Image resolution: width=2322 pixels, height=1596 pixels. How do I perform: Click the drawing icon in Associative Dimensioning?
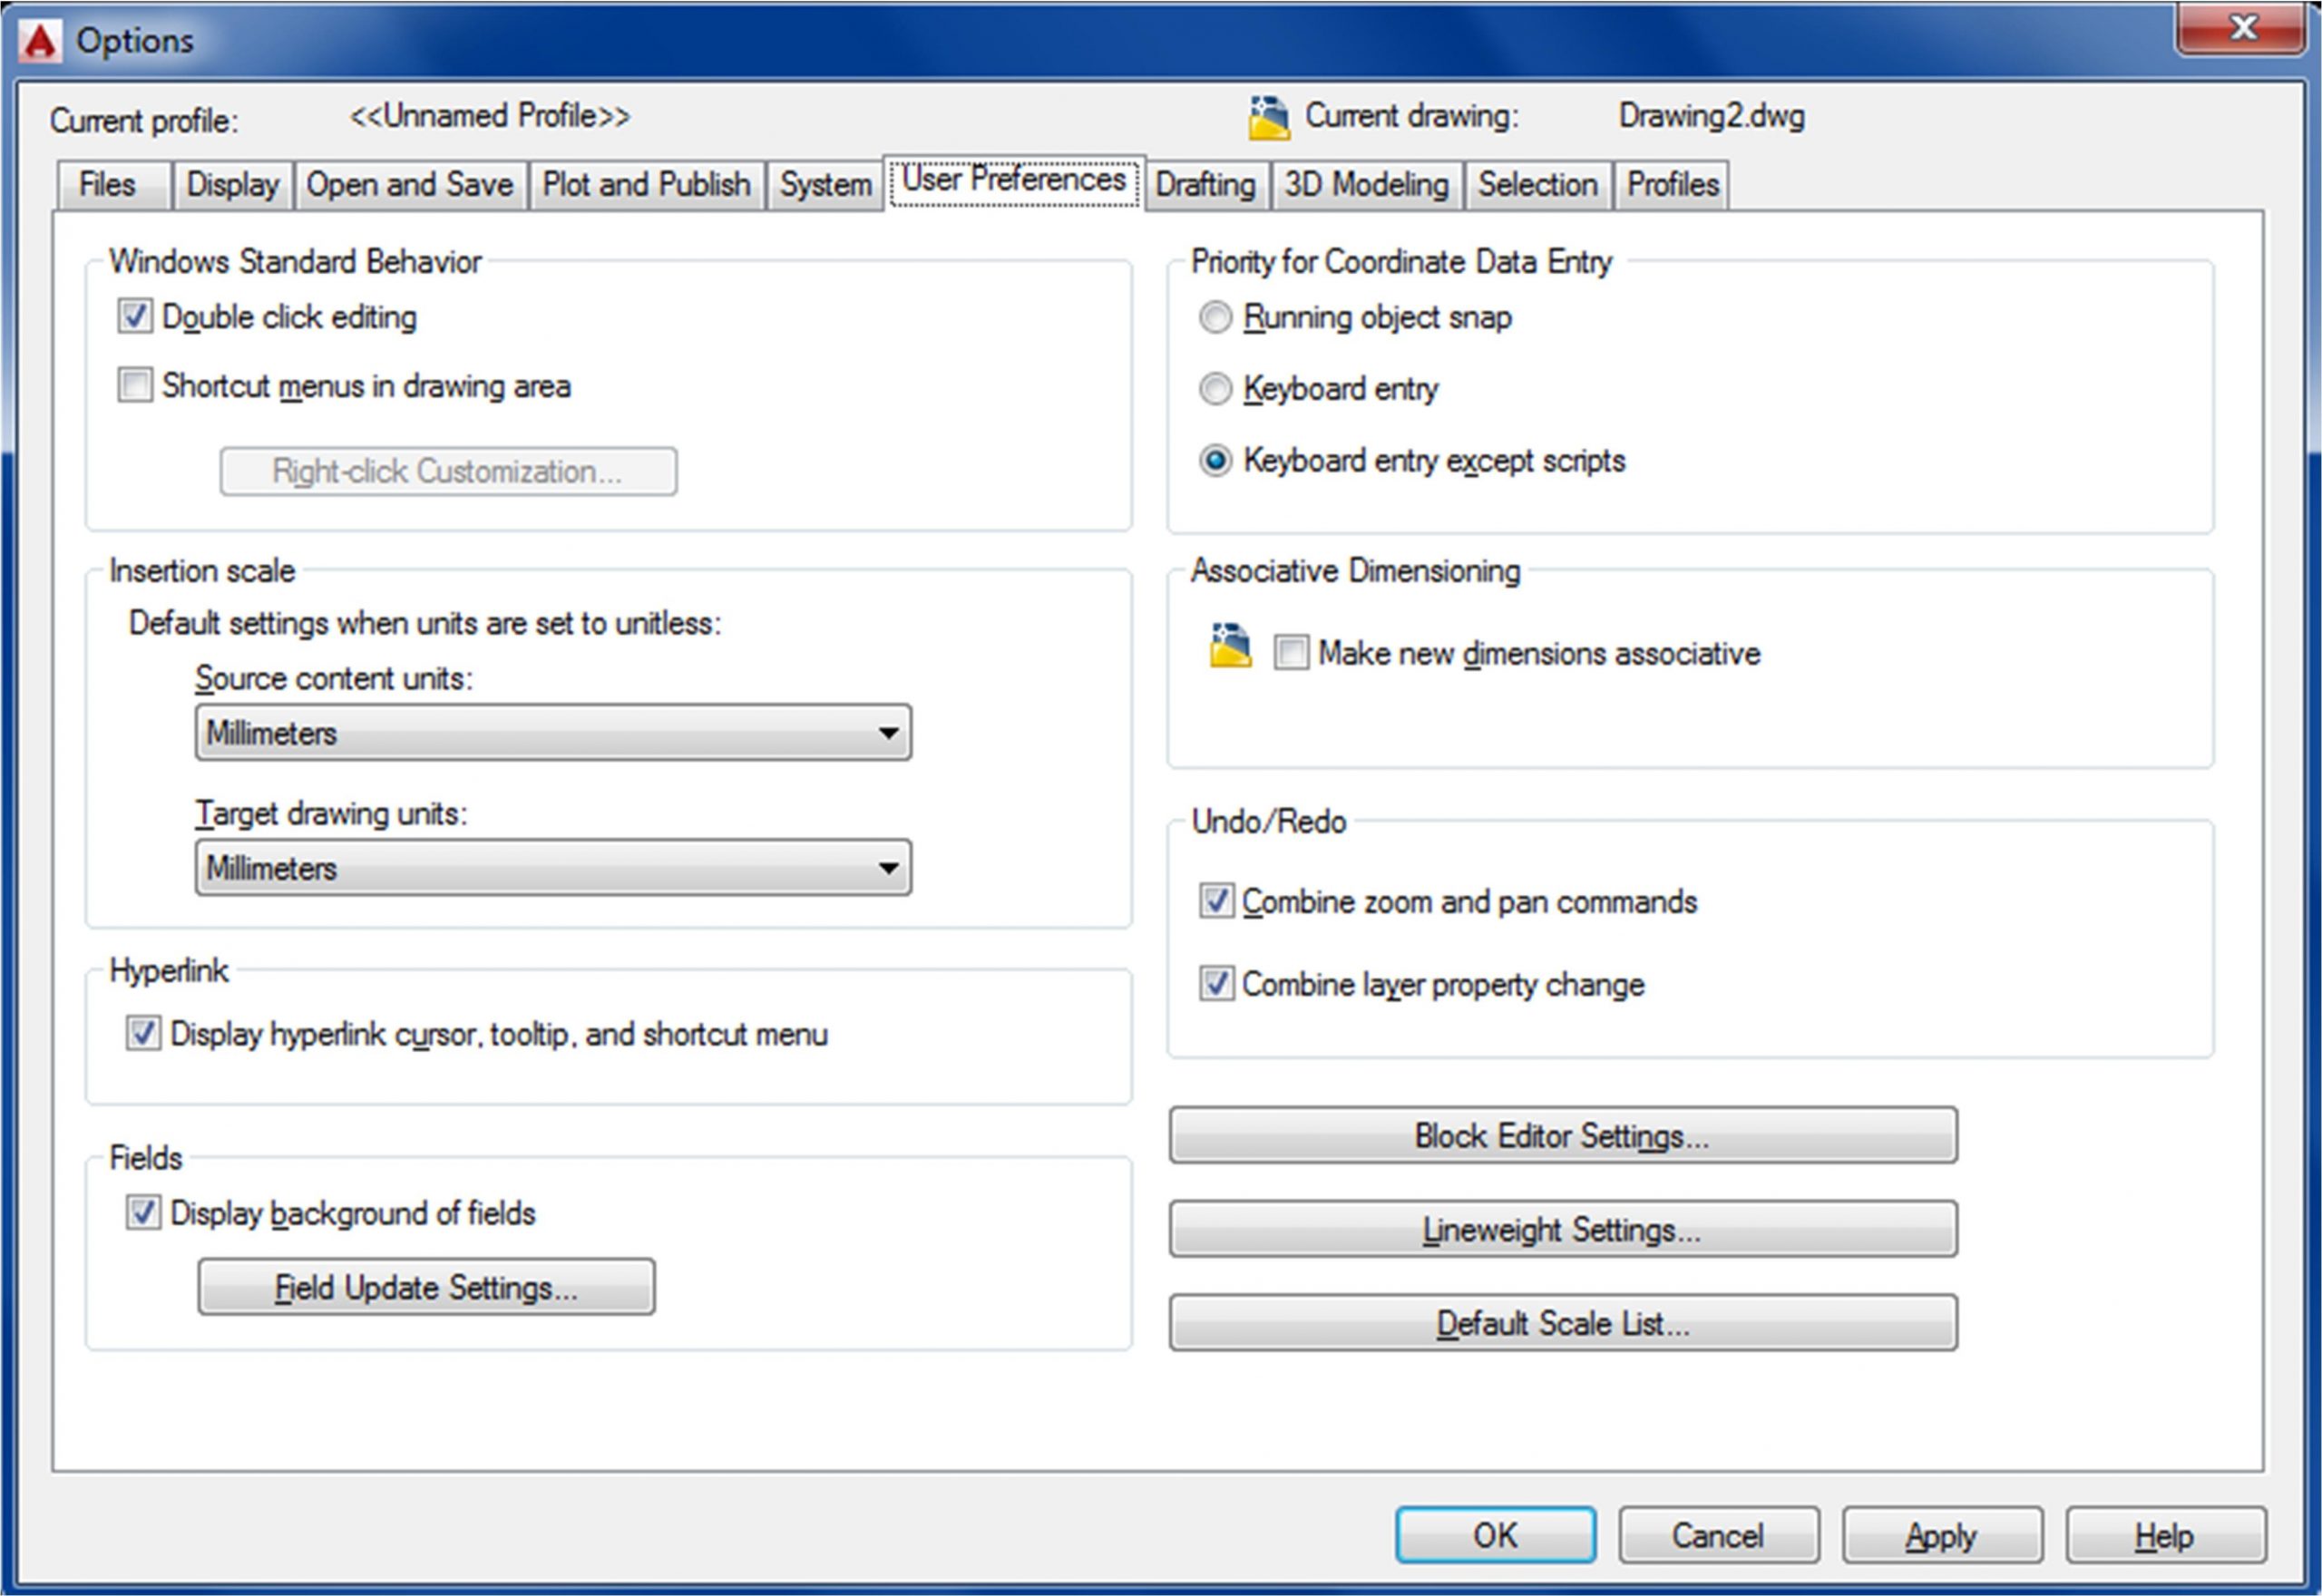(1229, 646)
